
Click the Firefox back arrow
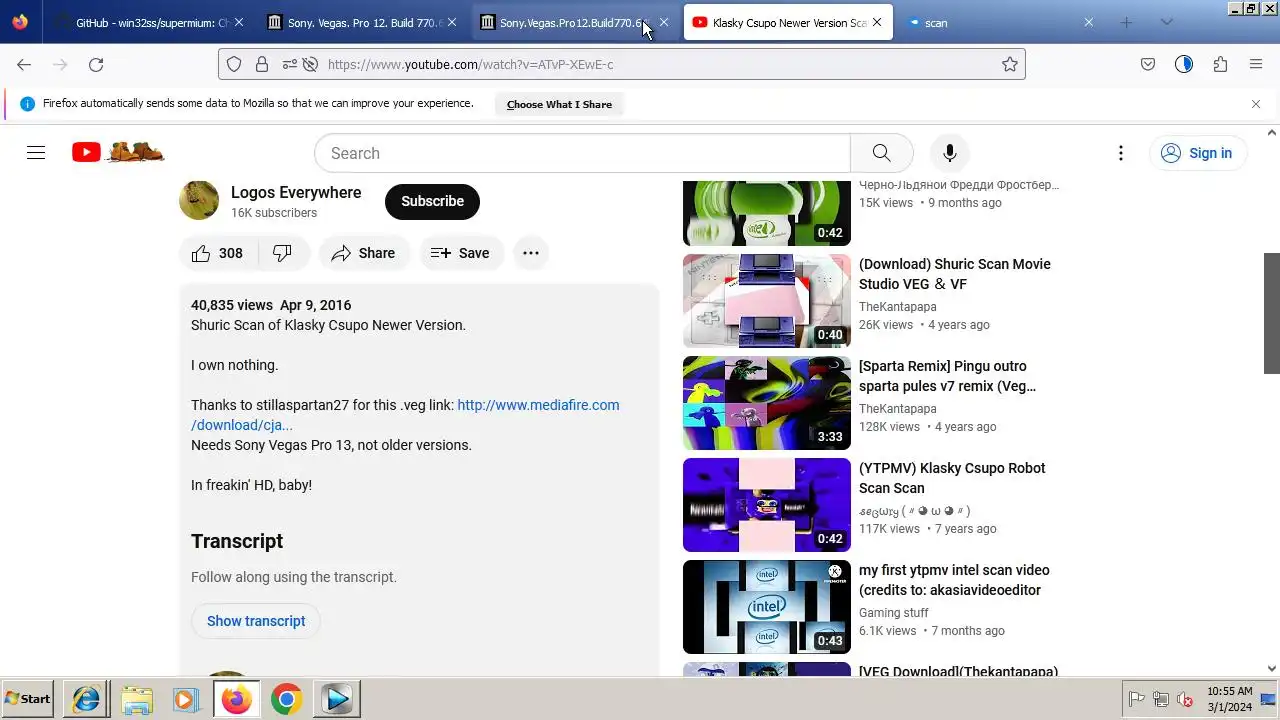coord(24,64)
